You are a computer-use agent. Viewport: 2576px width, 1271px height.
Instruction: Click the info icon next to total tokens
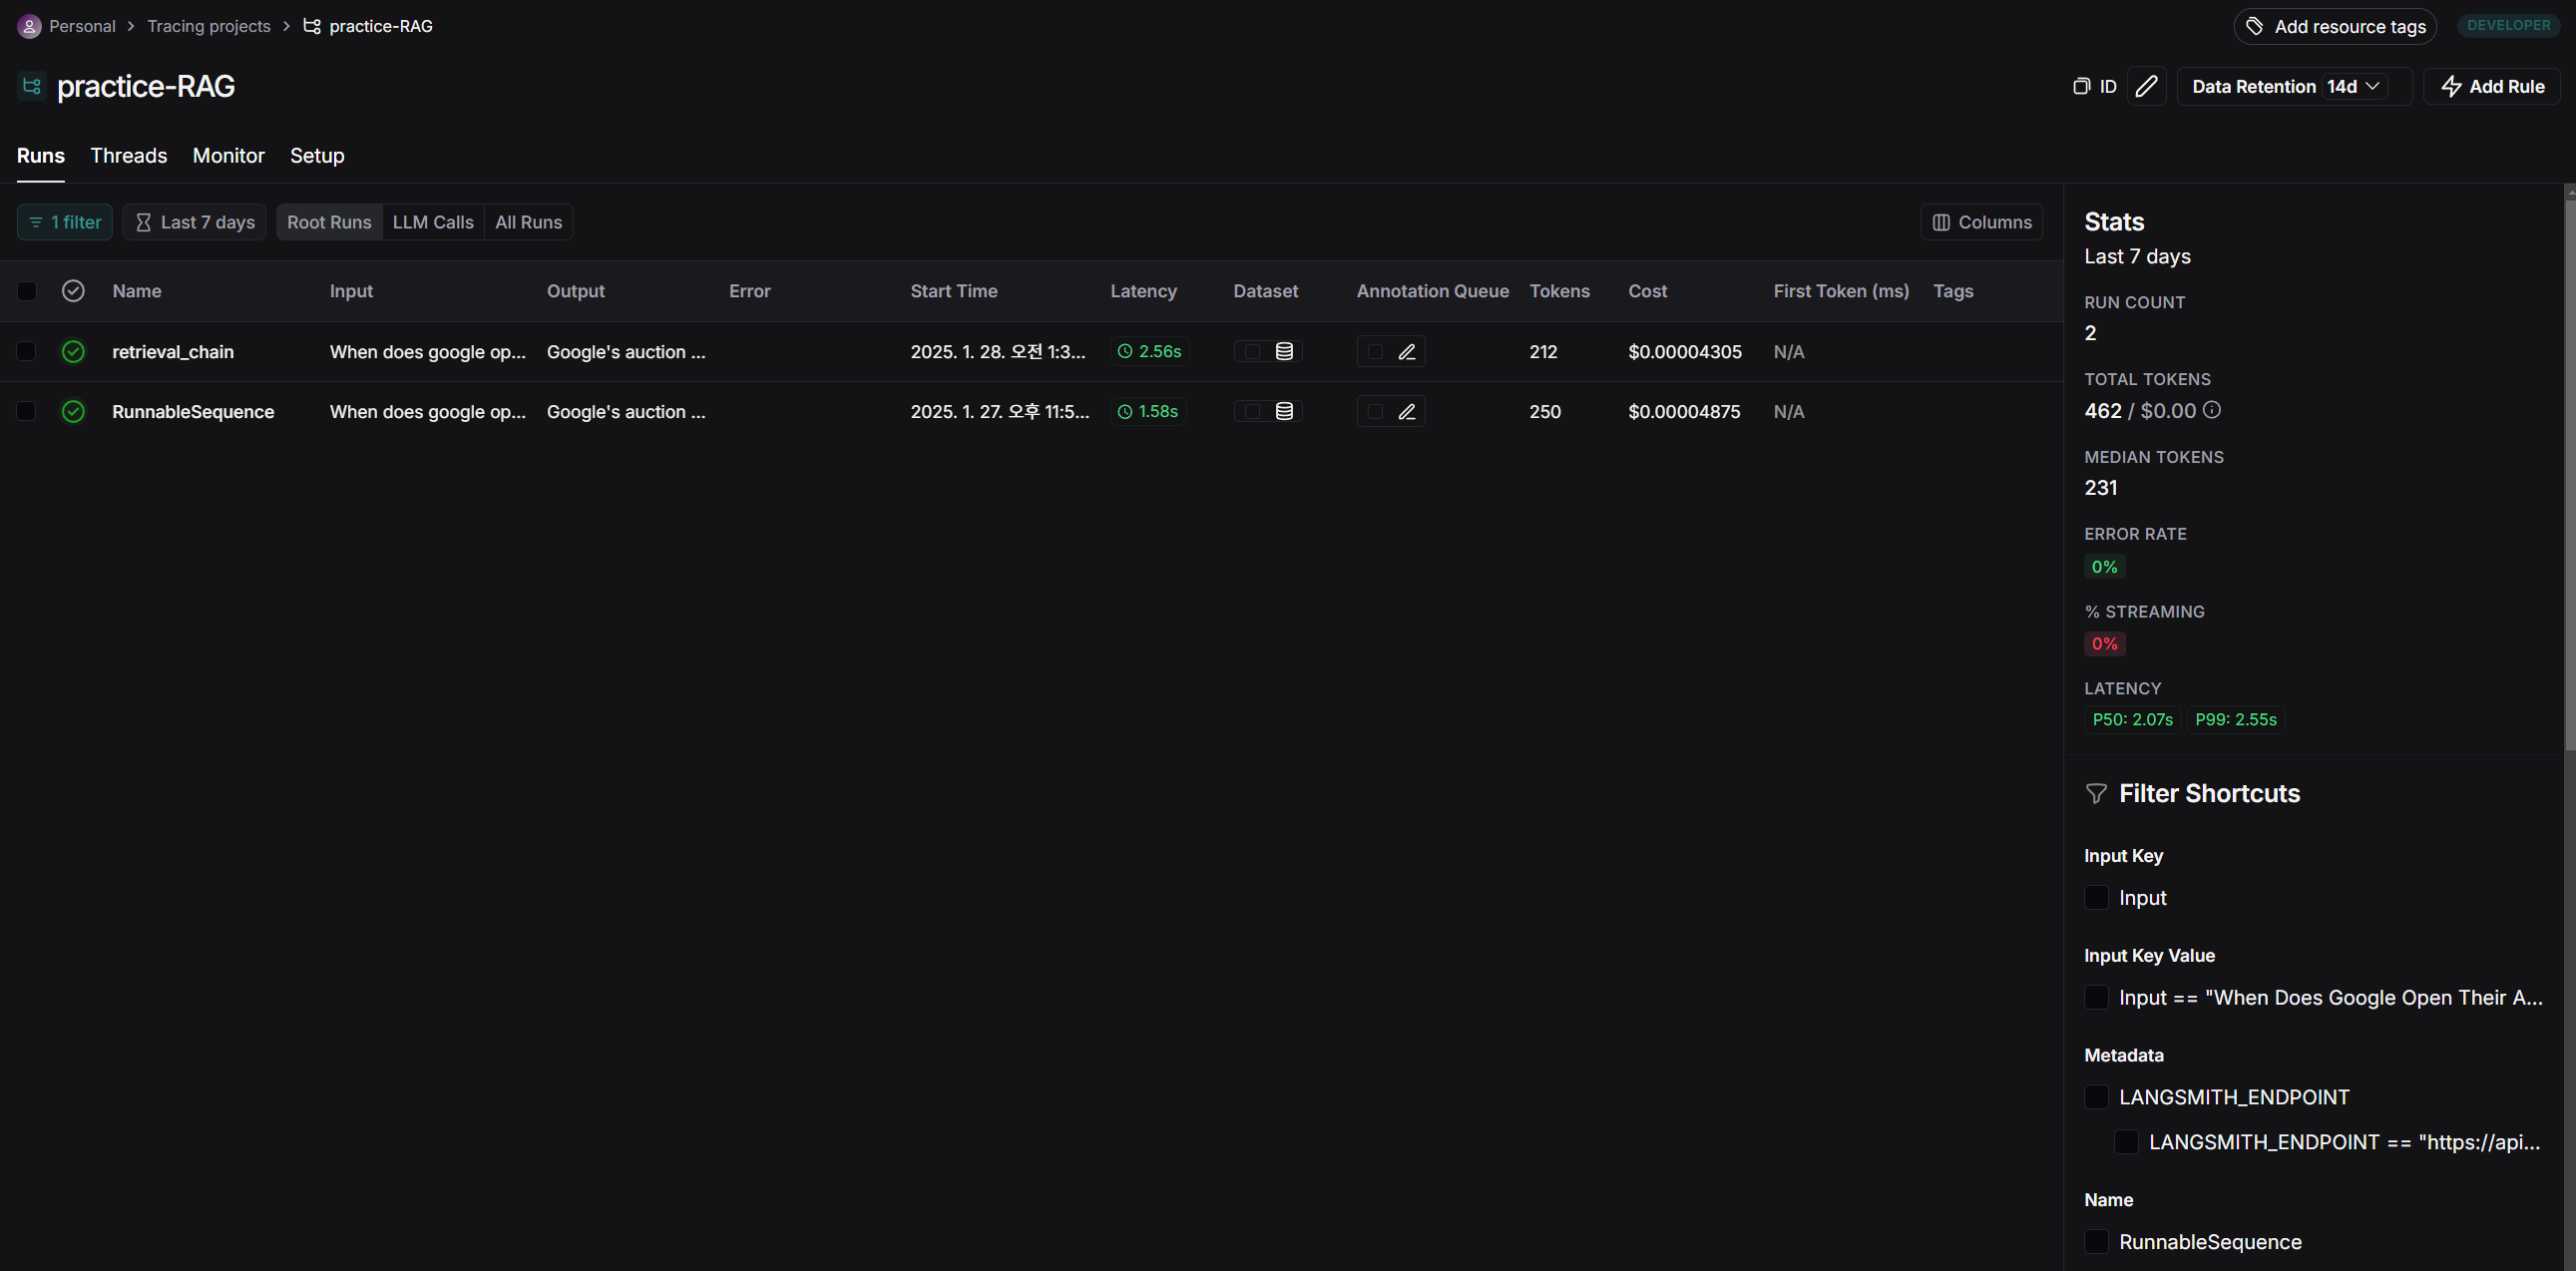2212,410
